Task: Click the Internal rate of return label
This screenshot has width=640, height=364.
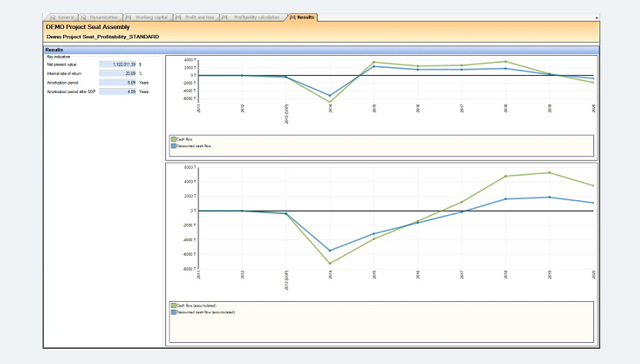Action: click(64, 73)
